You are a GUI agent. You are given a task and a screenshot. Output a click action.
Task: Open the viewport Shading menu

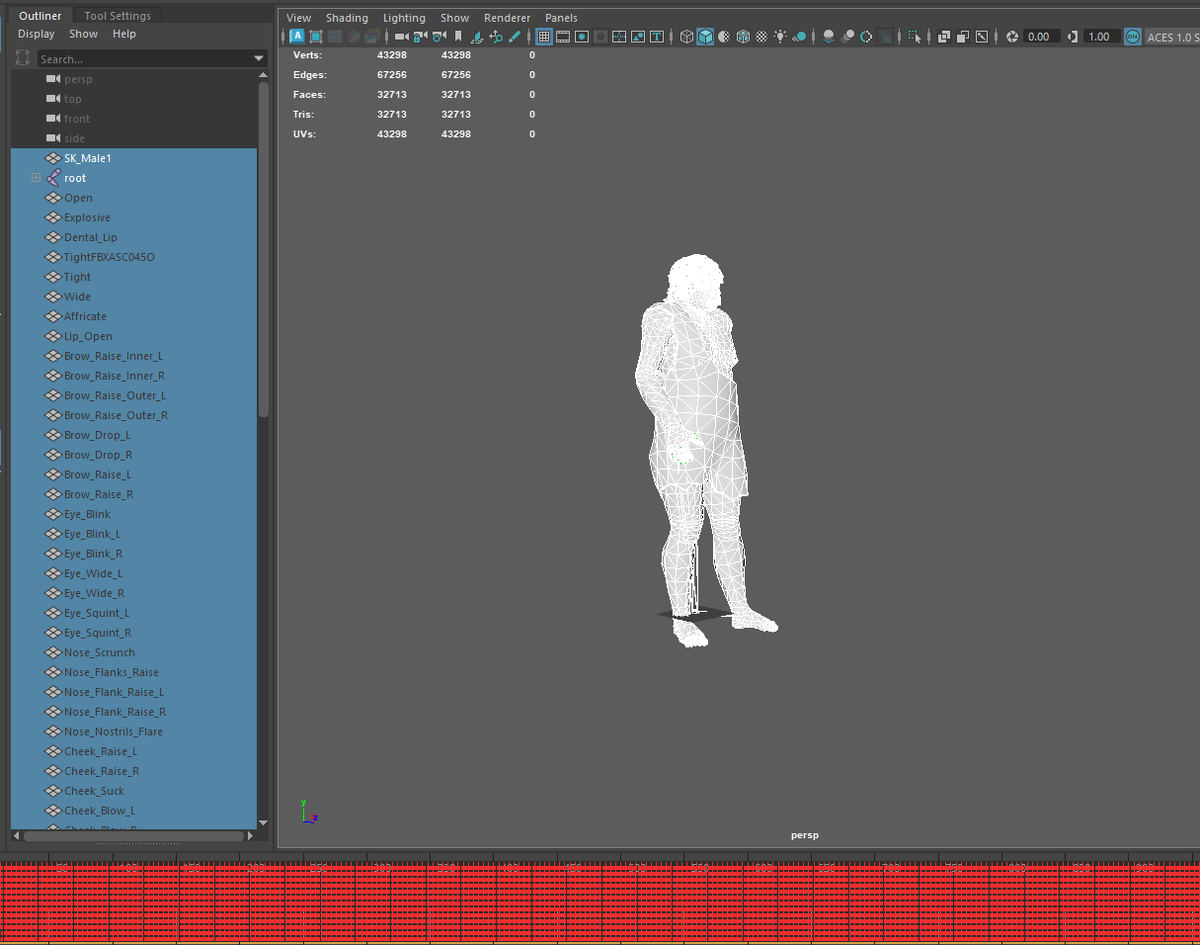click(346, 18)
